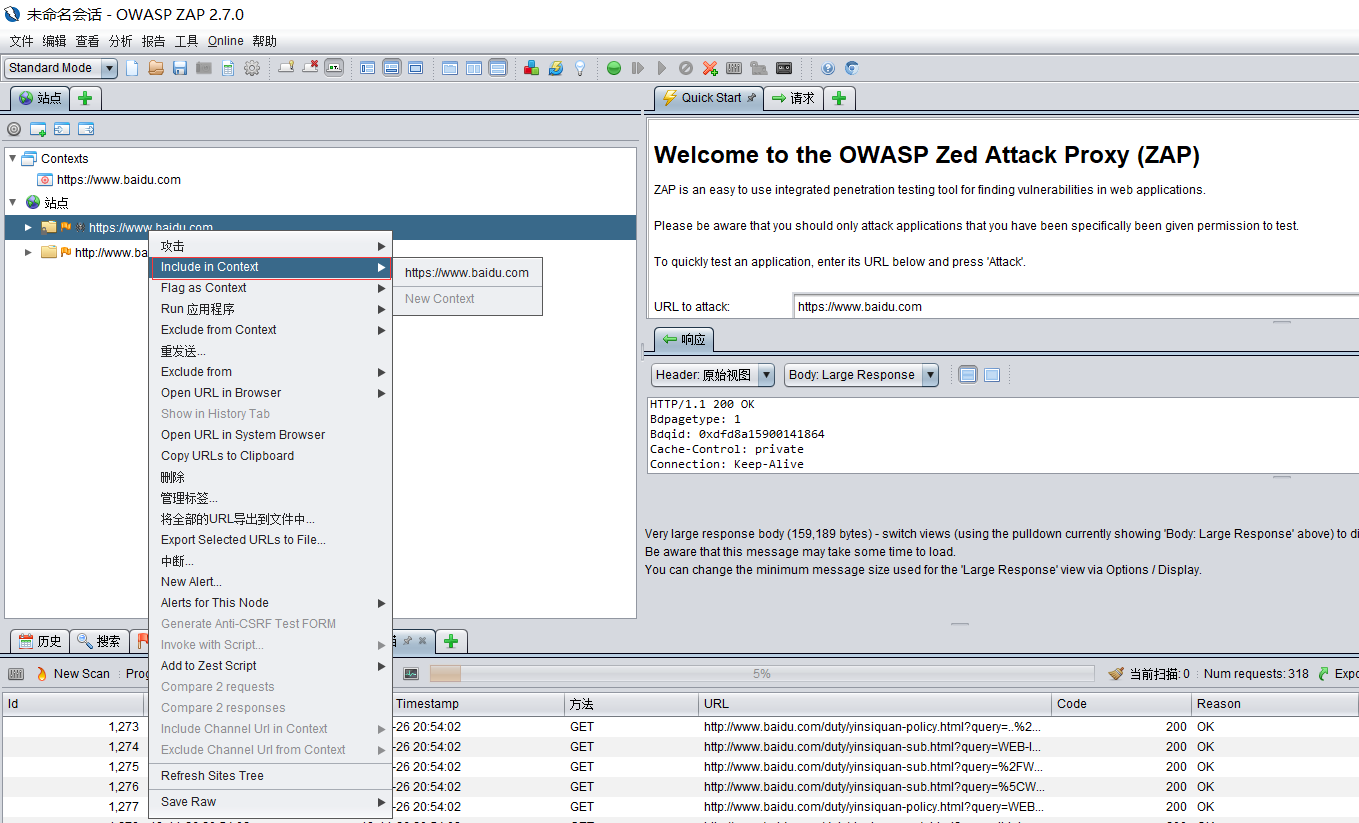Screen dimensions: 1359x823
Task: Click the globe update icon beside Manage Add-ons
Action: 555,68
